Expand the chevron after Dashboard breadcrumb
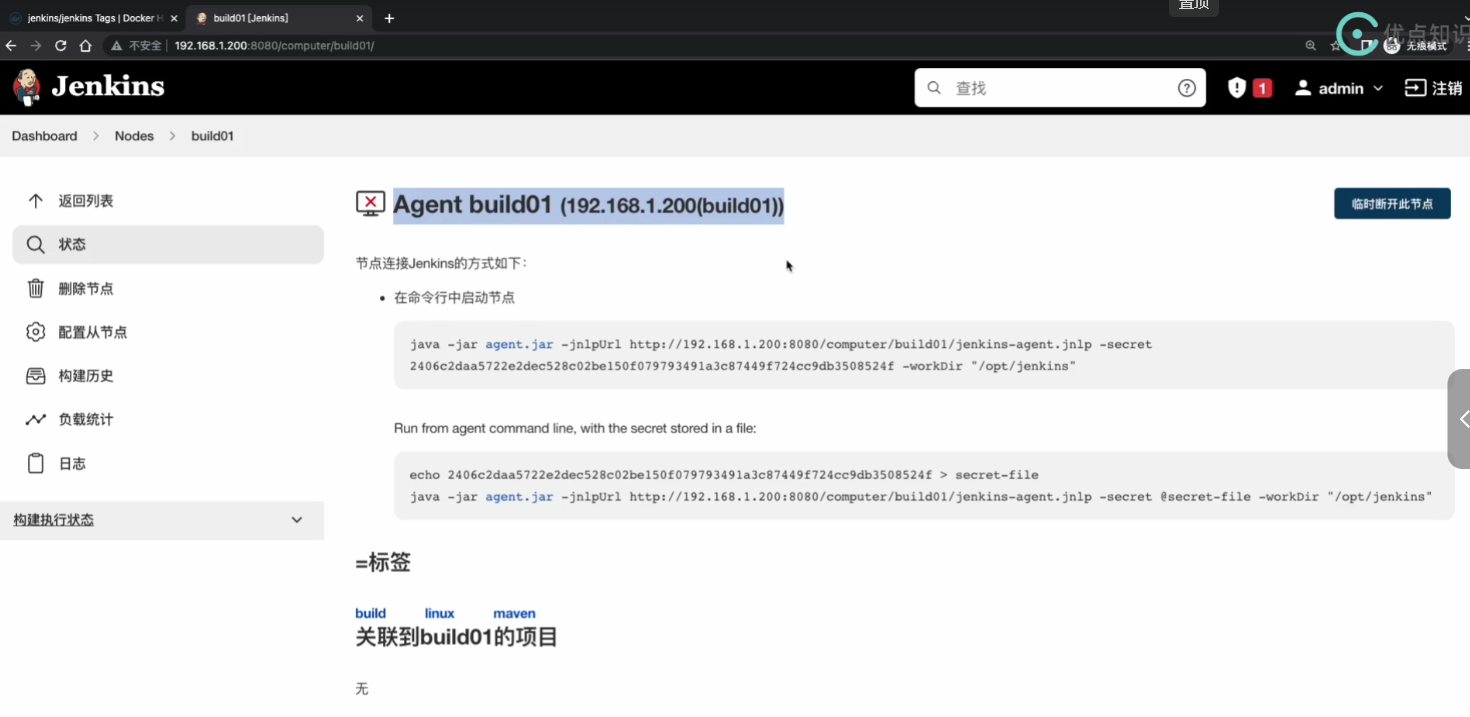 point(96,136)
